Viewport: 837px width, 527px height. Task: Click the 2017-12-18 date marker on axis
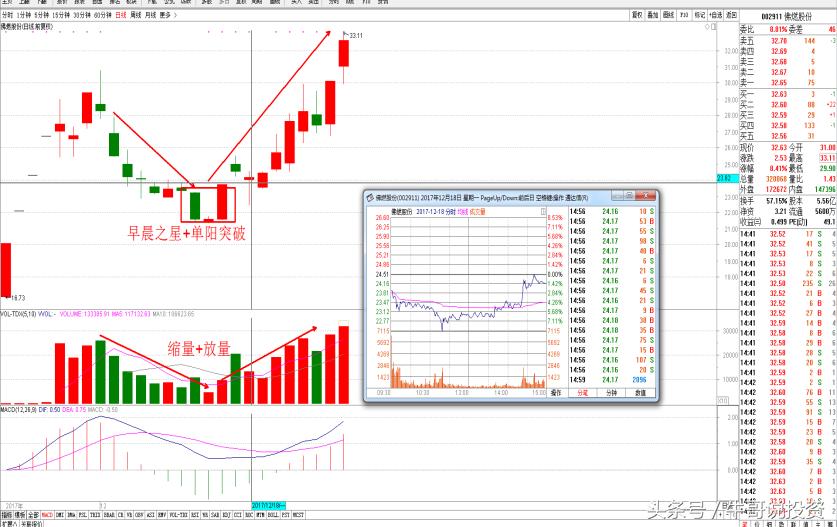tap(269, 505)
